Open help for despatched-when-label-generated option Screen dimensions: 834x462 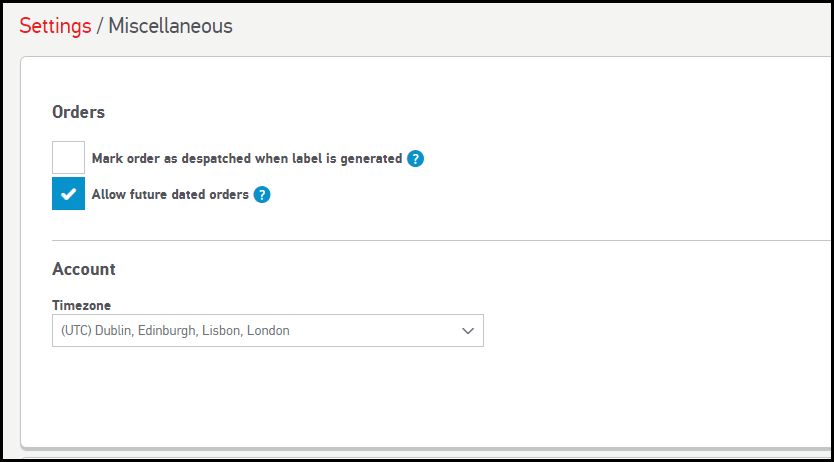coord(415,158)
